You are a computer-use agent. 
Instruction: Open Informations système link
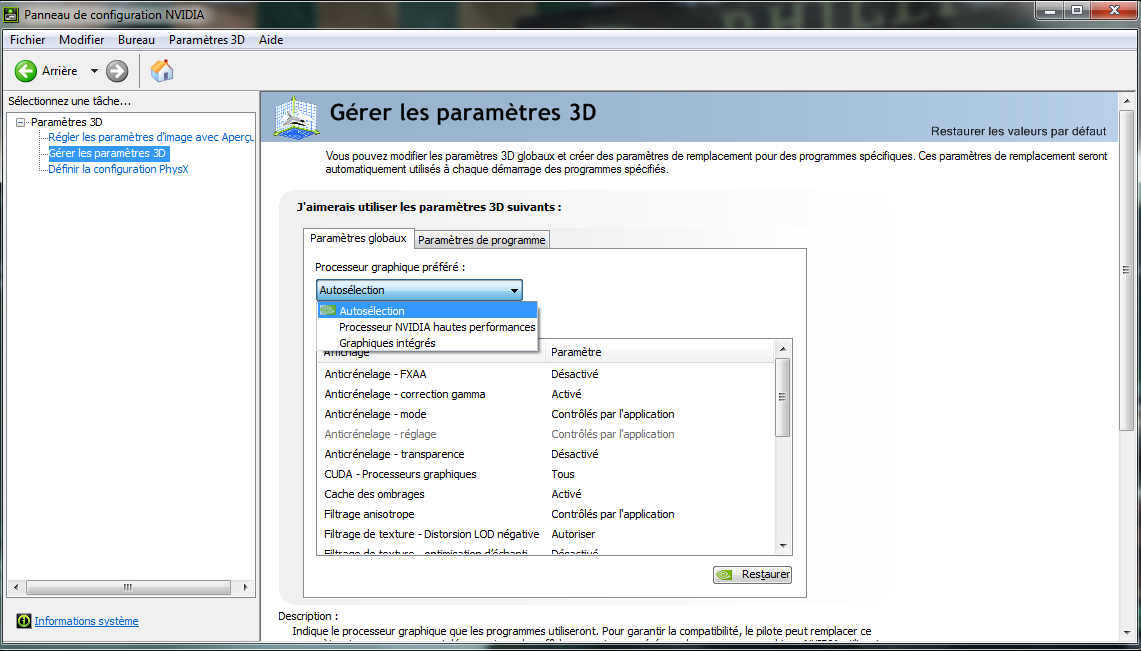tap(87, 621)
